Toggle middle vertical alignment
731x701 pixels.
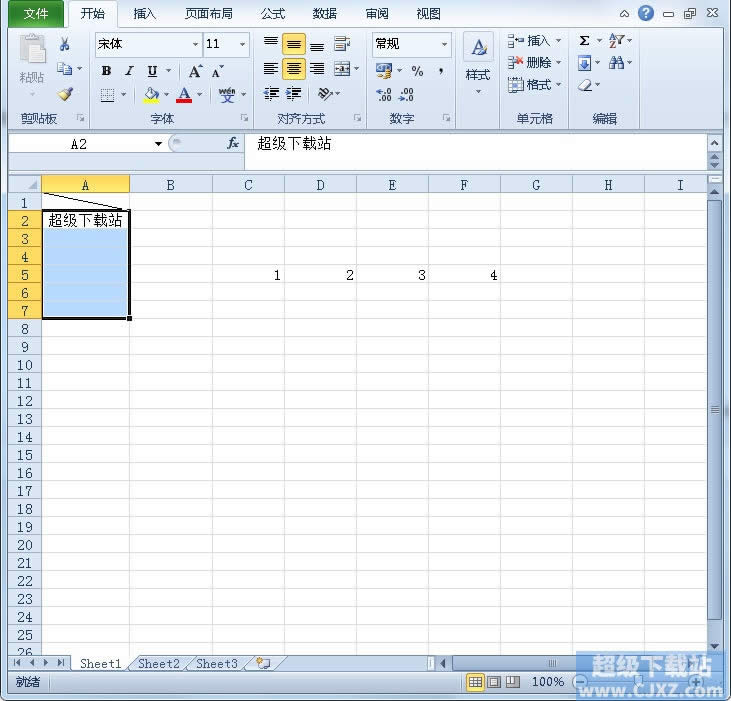(x=294, y=44)
